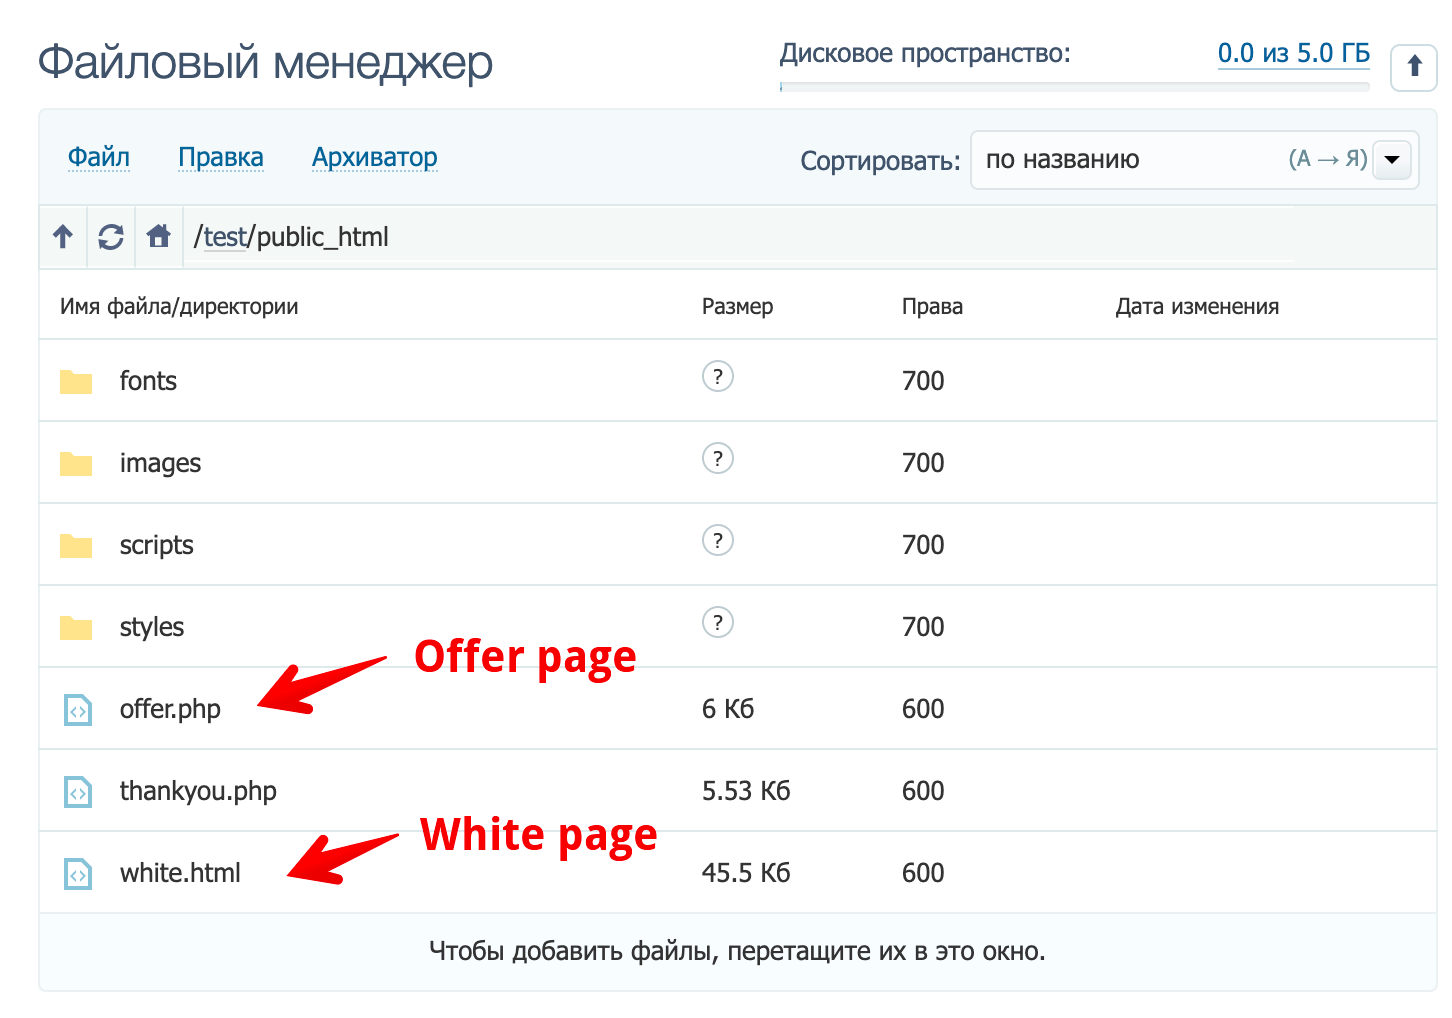This screenshot has width=1452, height=1018.
Task: Click the disk space progress bar
Action: click(x=1075, y=89)
